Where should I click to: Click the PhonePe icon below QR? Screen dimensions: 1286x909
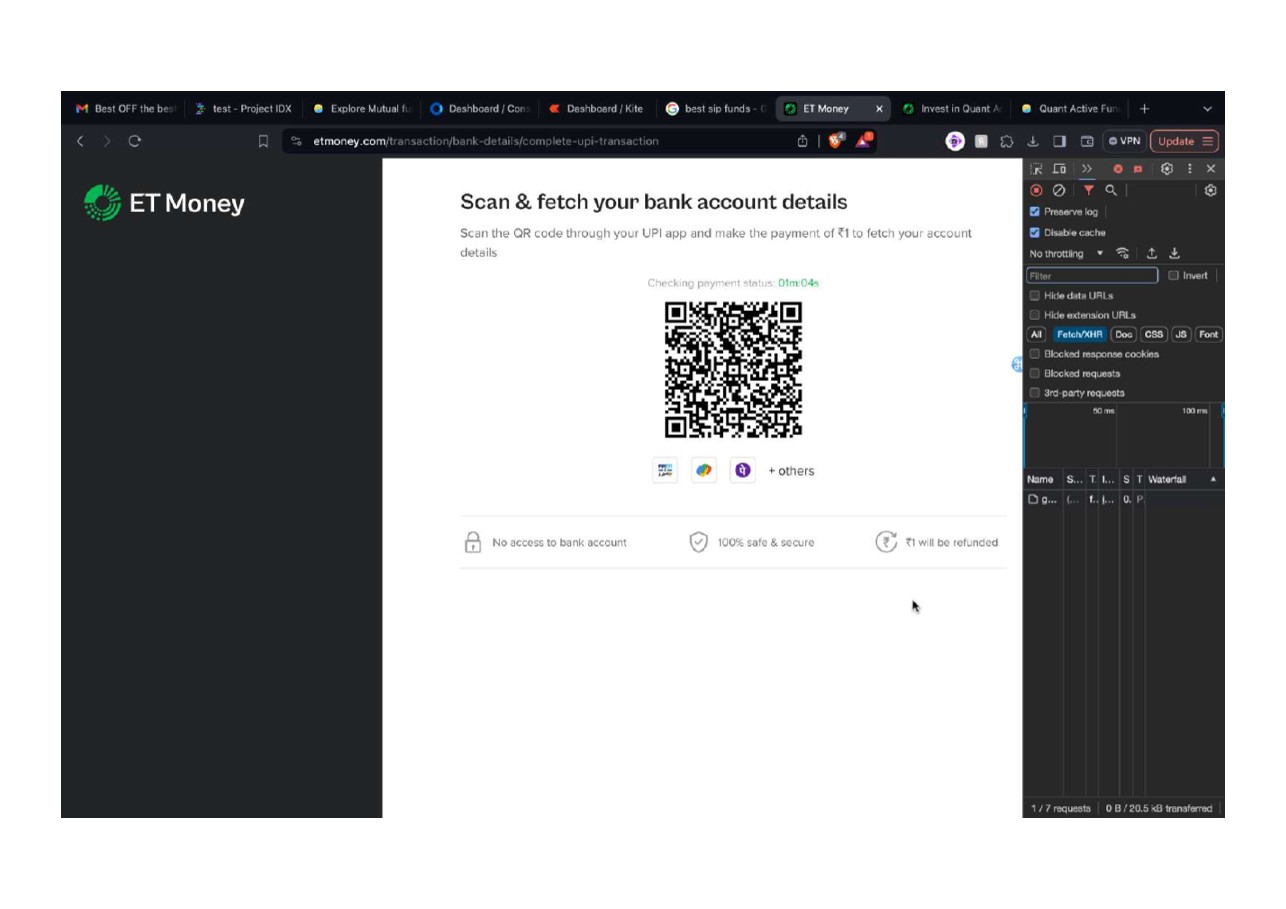[x=742, y=470]
